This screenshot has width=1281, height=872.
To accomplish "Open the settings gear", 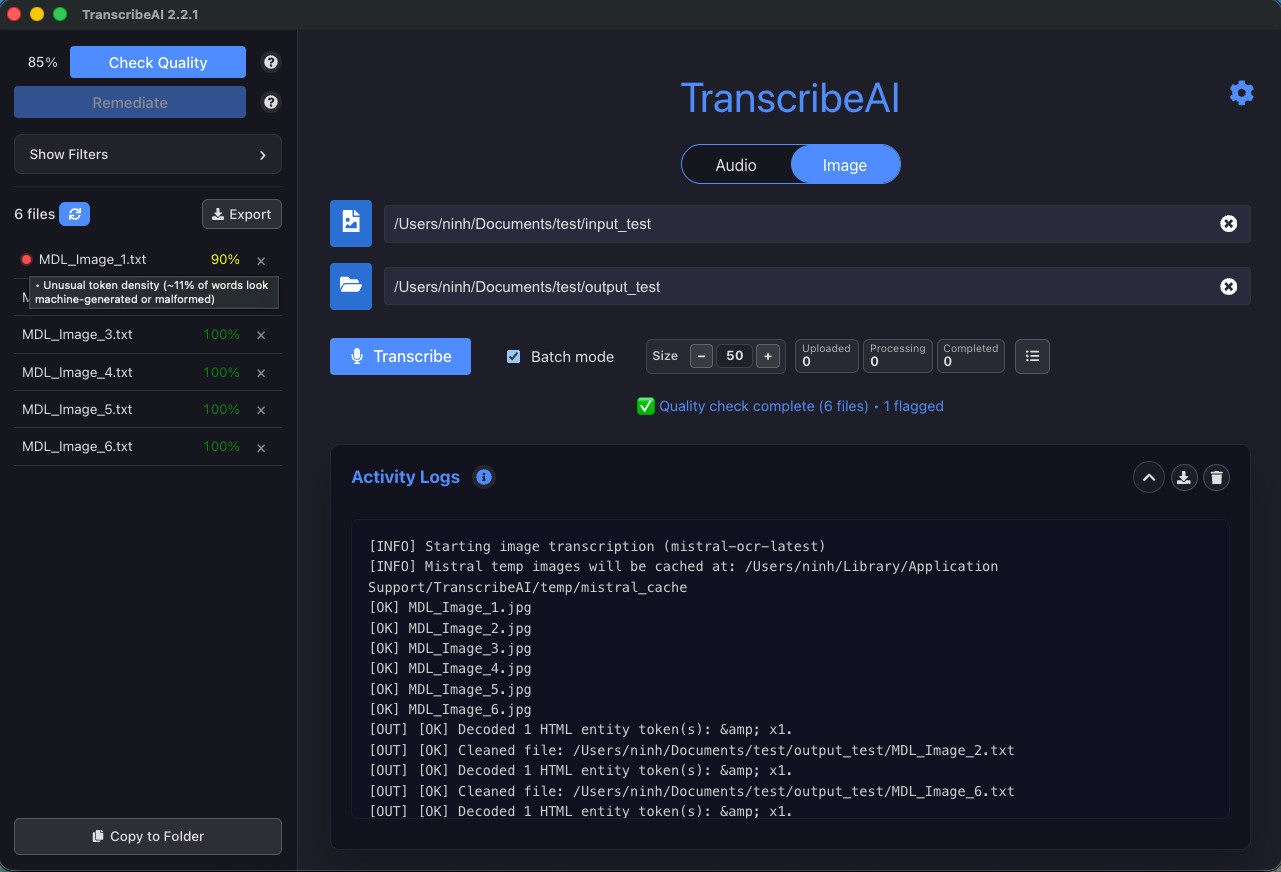I will click(1241, 93).
